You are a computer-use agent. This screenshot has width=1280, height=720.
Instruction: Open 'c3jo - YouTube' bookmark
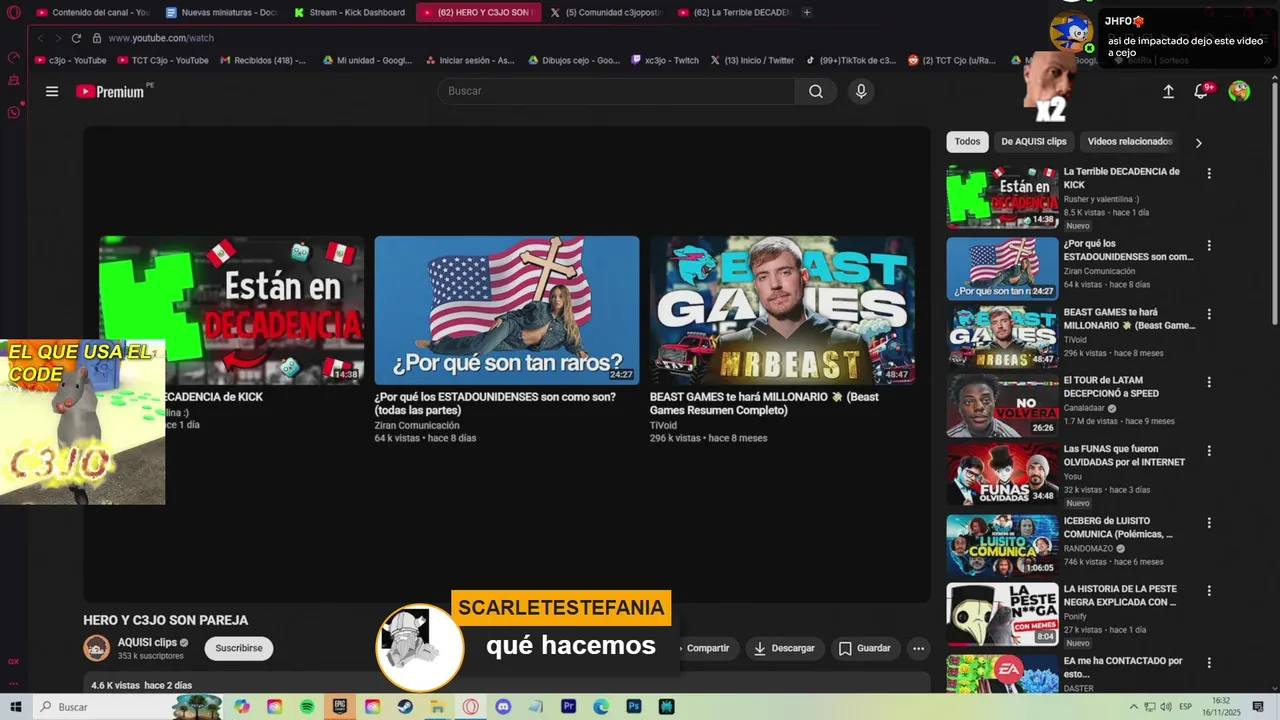(x=71, y=60)
